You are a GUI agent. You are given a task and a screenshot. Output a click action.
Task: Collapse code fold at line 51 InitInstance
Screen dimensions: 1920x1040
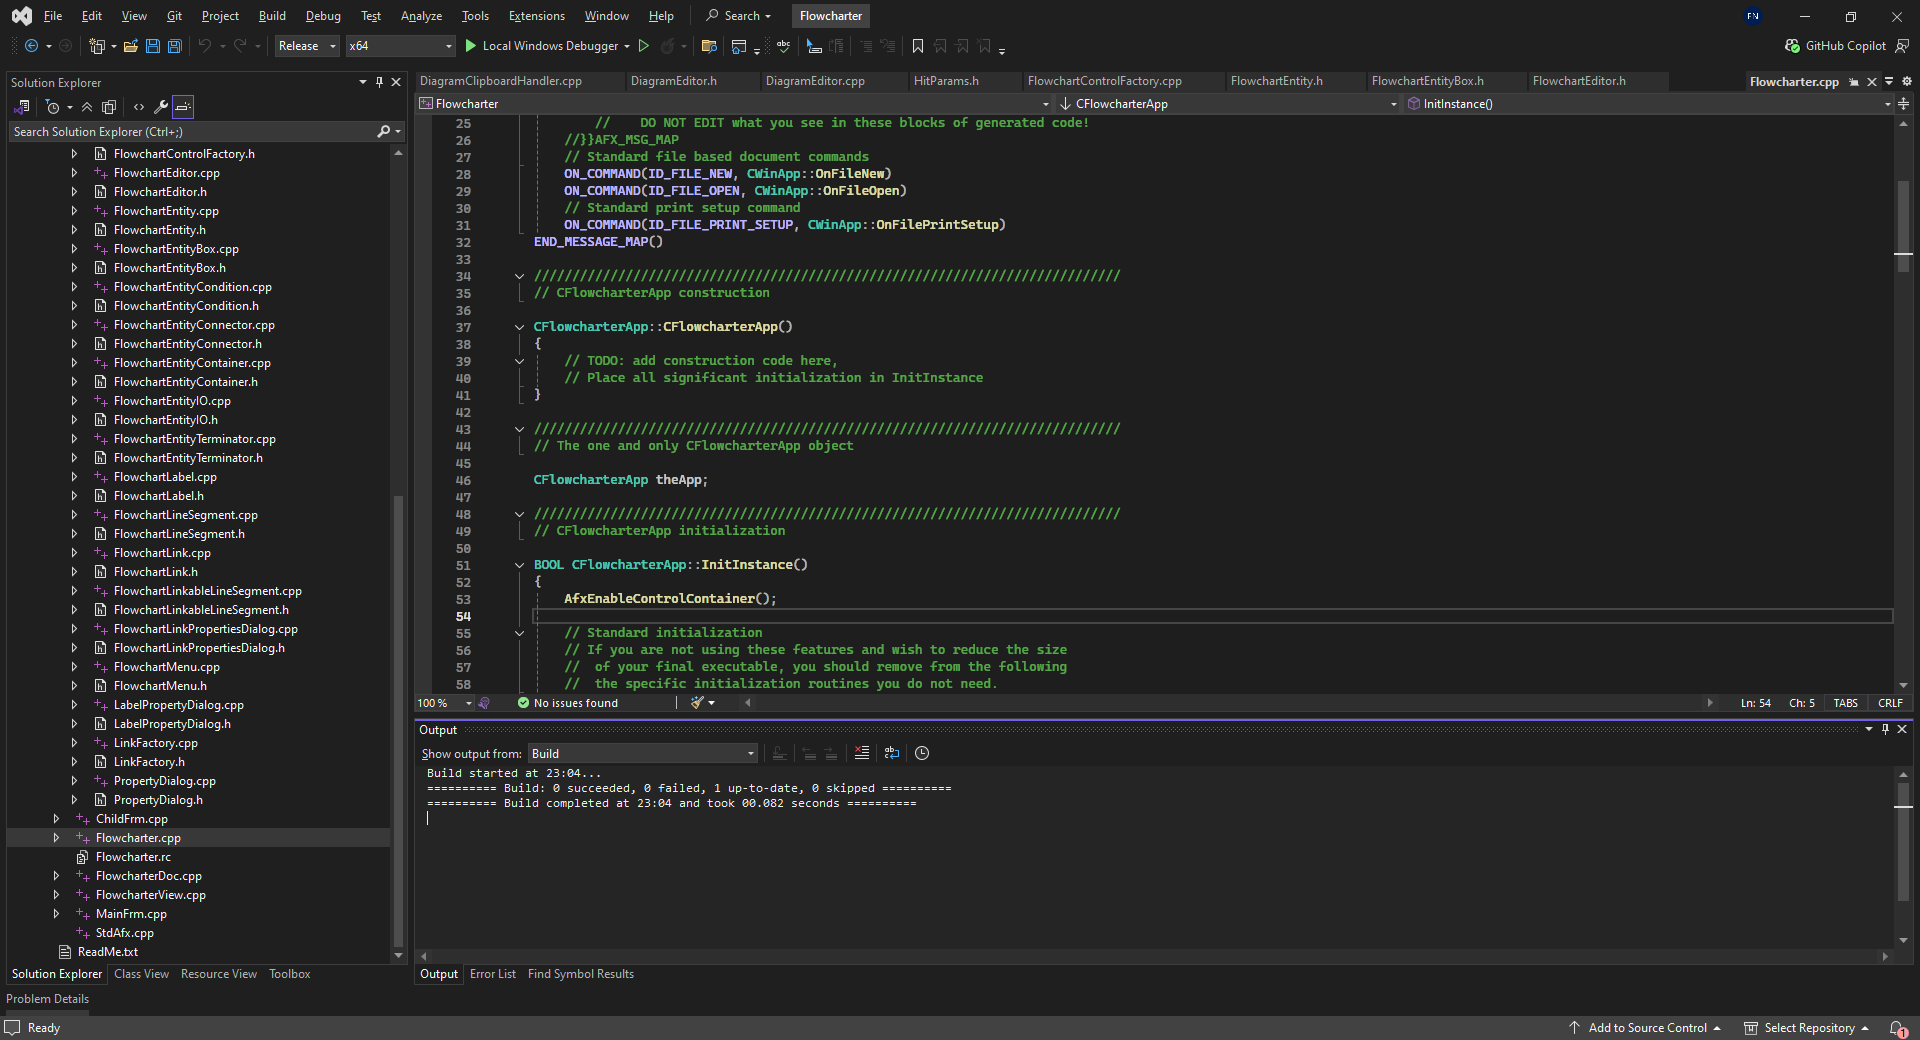[519, 565]
